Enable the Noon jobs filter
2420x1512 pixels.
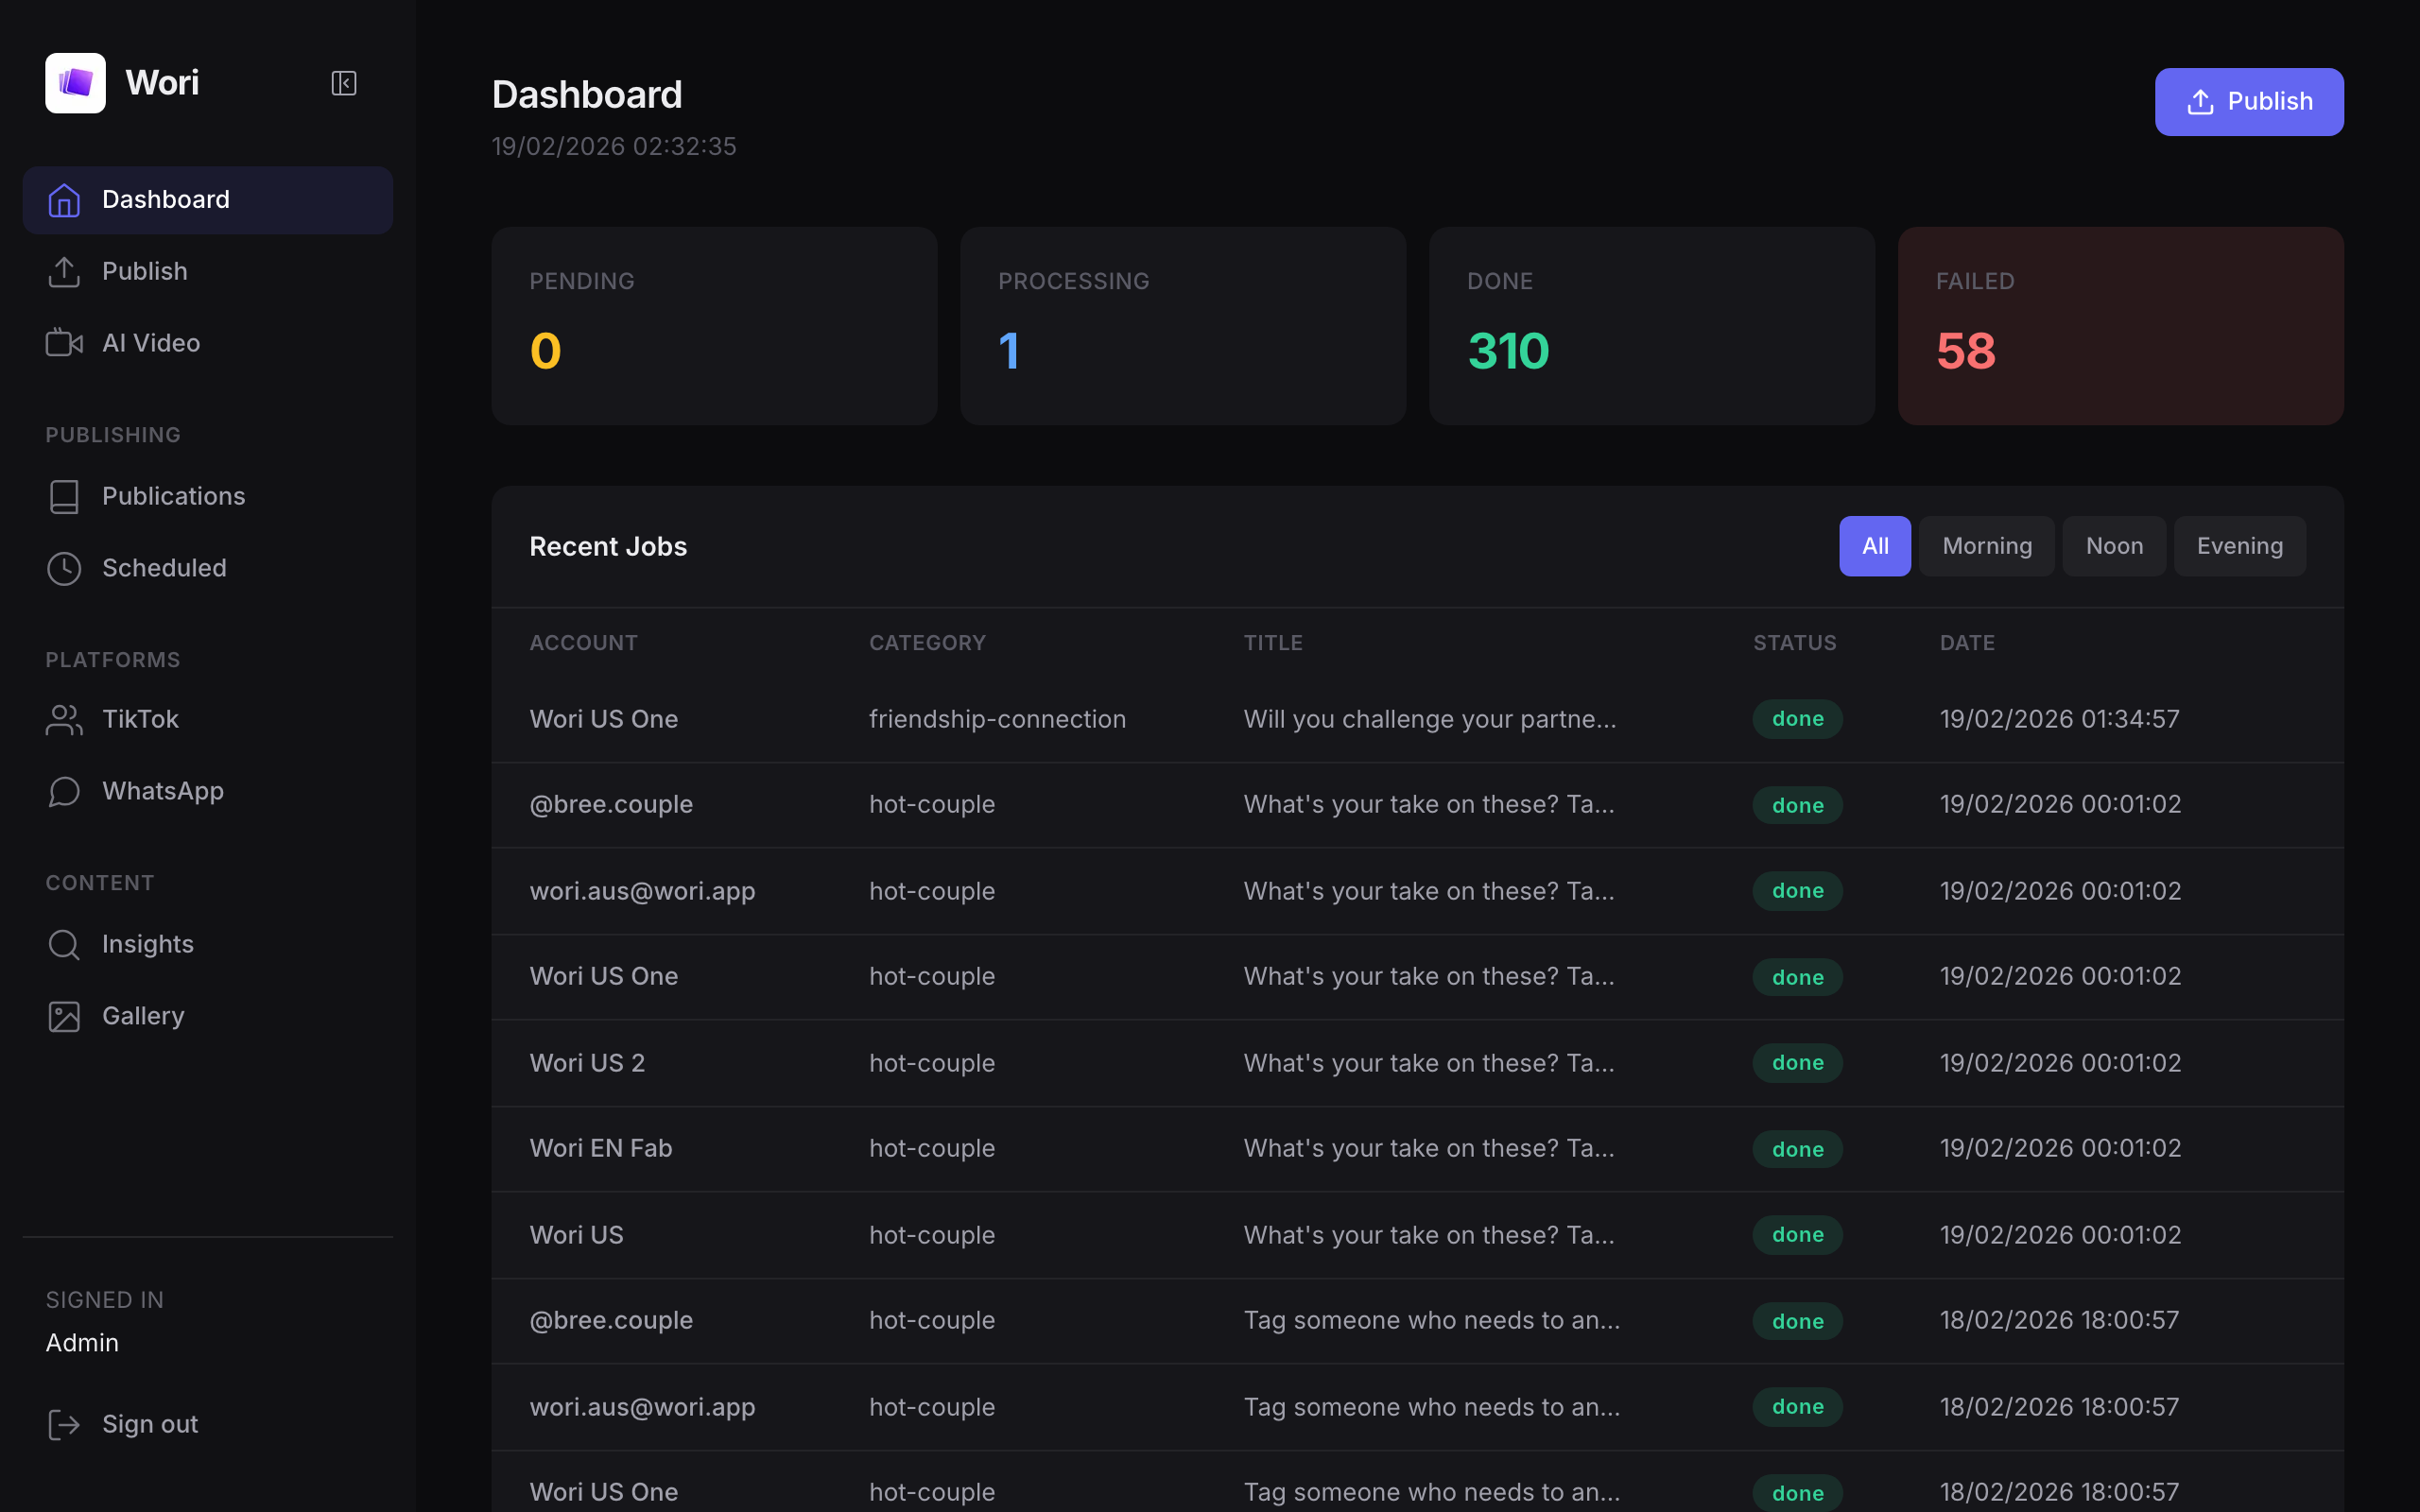(2113, 546)
